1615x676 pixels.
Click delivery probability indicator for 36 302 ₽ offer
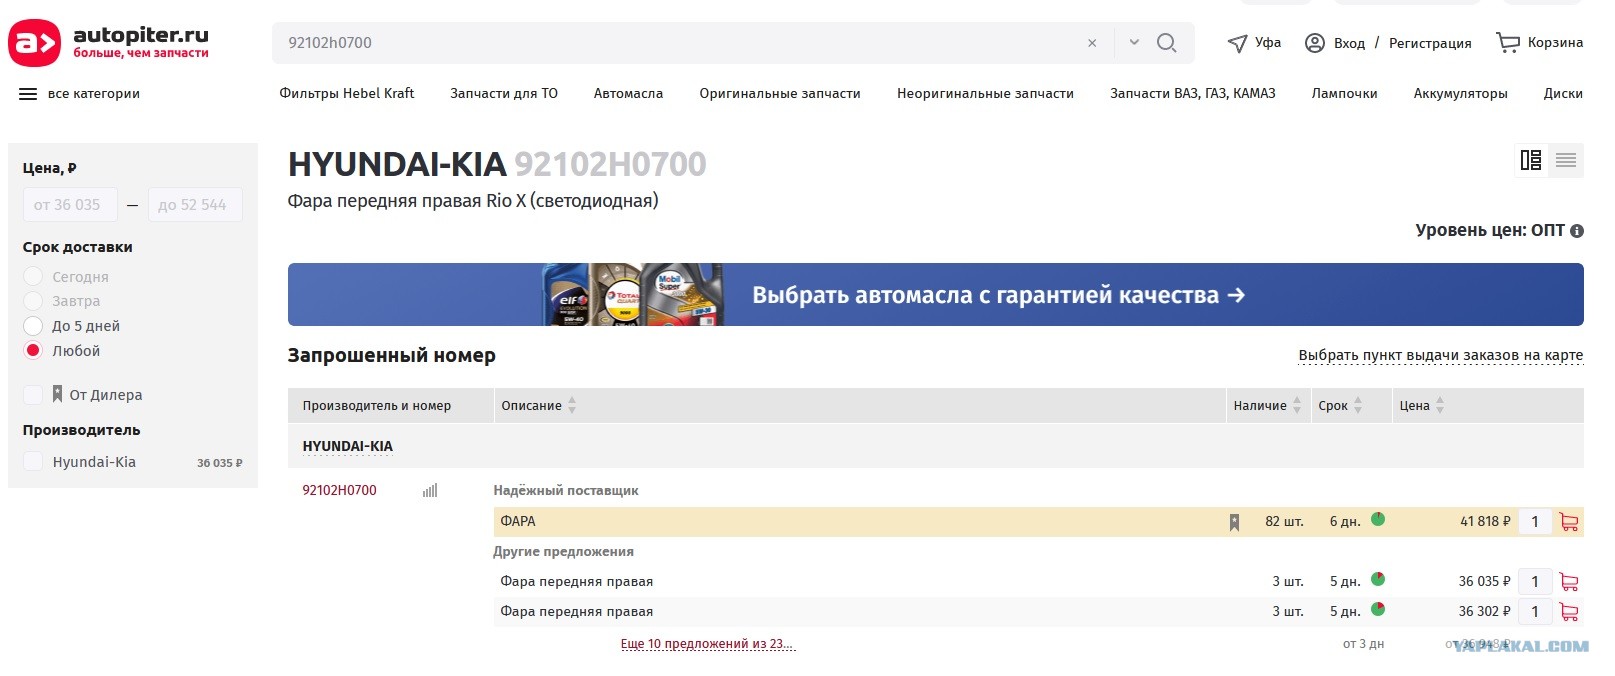click(1378, 609)
